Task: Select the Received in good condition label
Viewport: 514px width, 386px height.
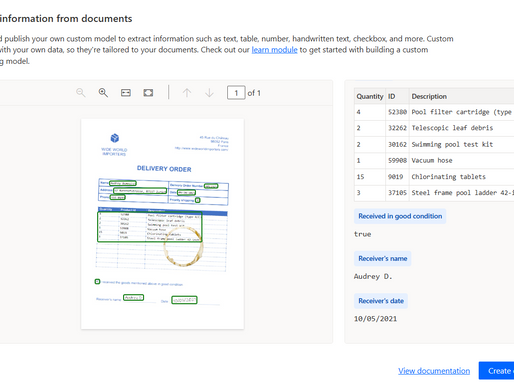Action: 400,216
